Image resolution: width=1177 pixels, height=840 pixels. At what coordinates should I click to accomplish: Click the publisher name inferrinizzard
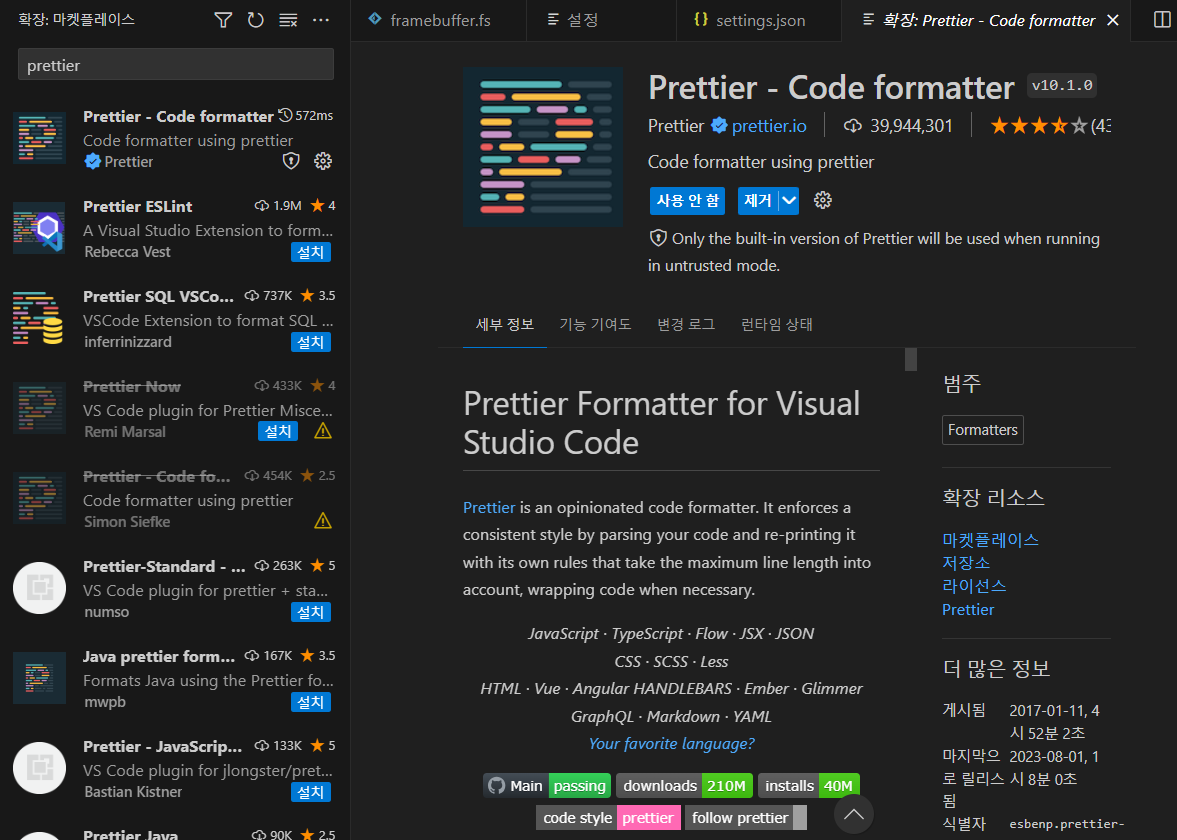[128, 342]
